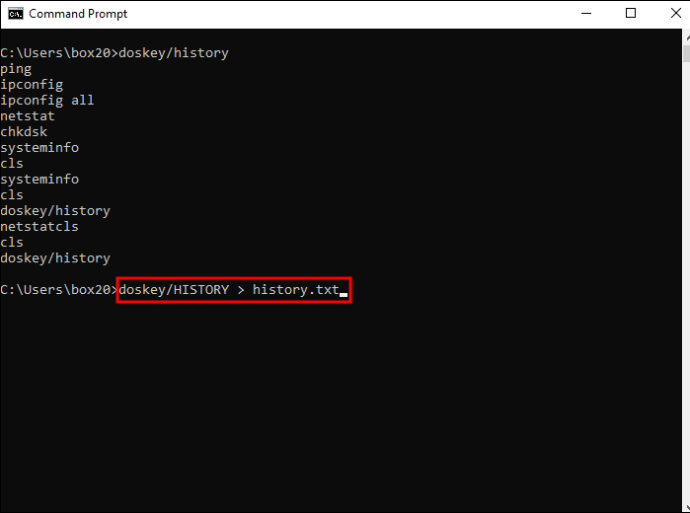
Task: Click the scrollbar up arrow
Action: coord(686,37)
